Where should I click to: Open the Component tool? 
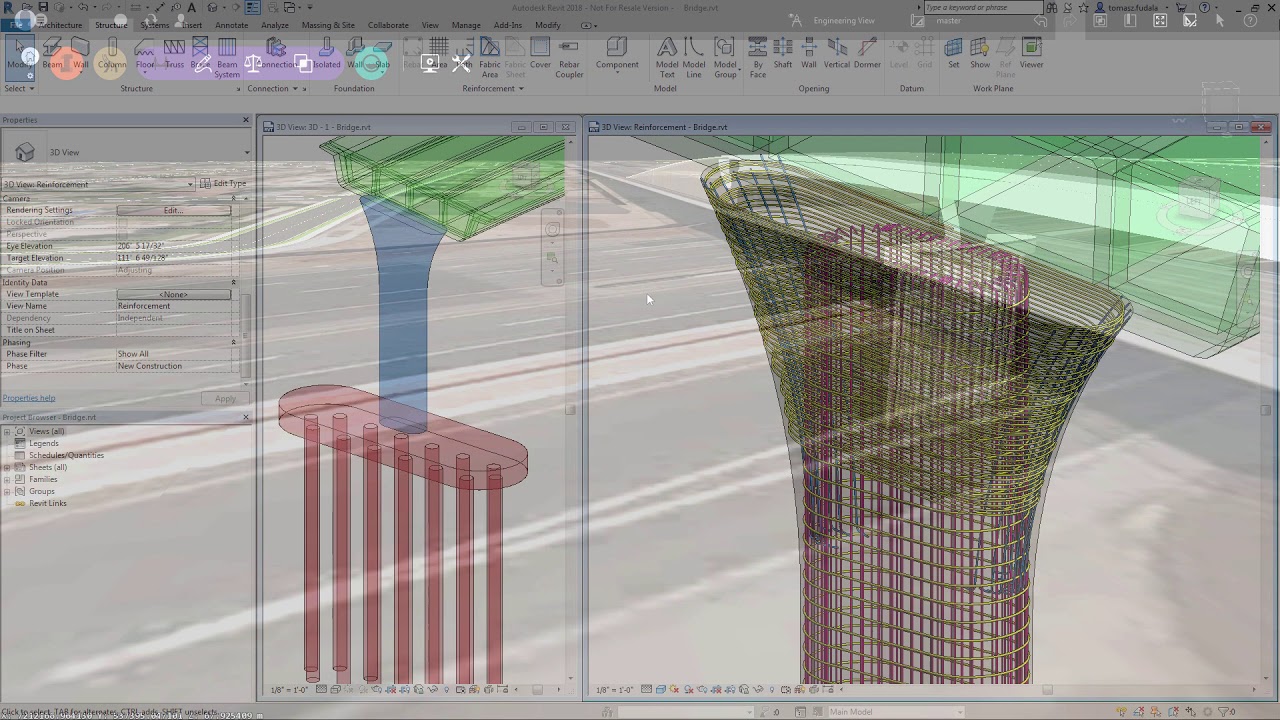click(x=617, y=55)
